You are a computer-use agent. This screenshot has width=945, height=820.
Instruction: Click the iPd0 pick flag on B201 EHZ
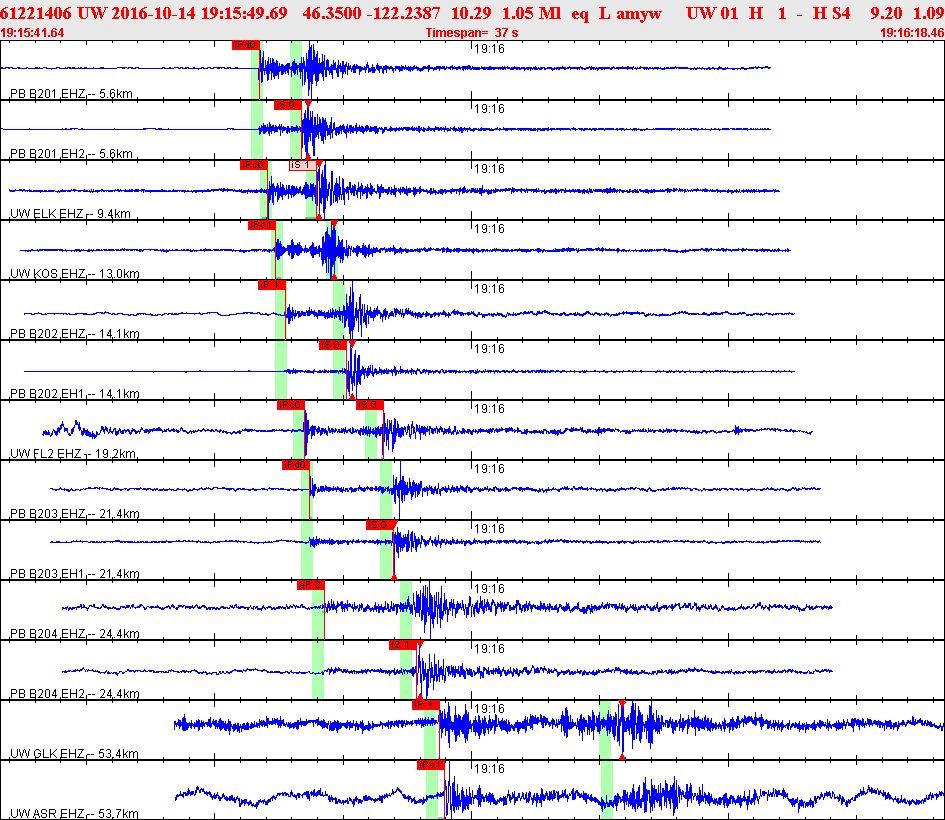(x=245, y=45)
